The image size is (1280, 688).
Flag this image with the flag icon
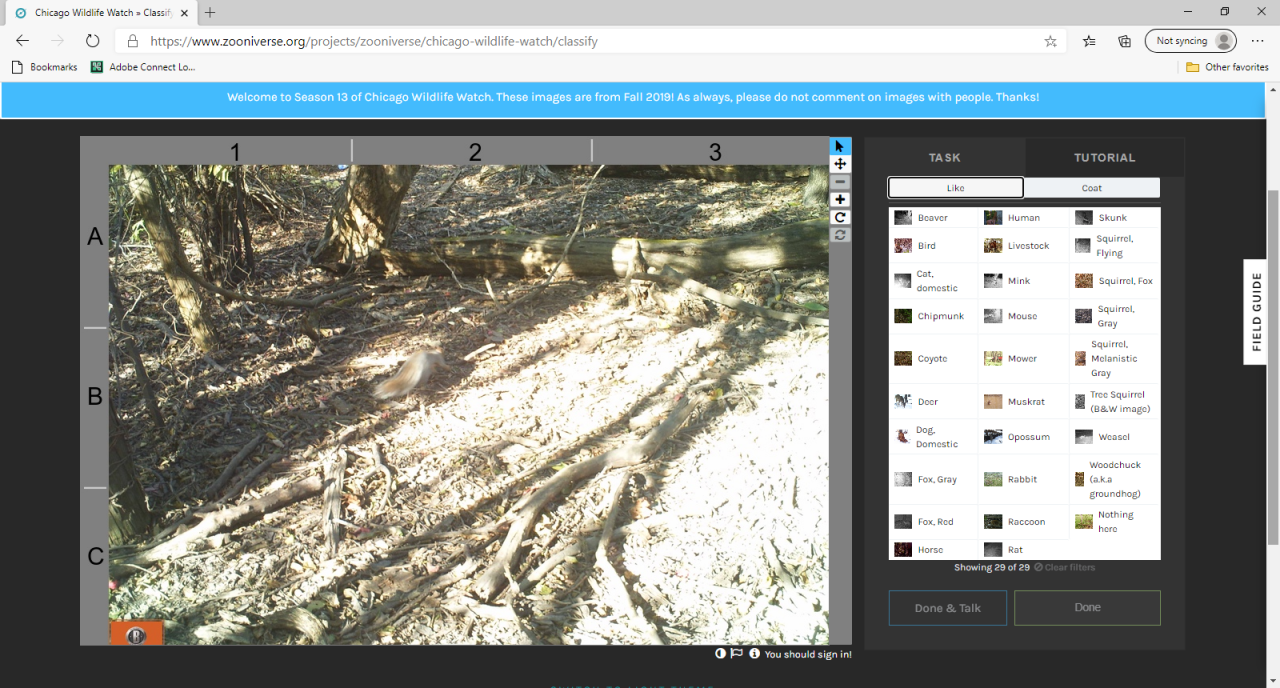coord(737,654)
